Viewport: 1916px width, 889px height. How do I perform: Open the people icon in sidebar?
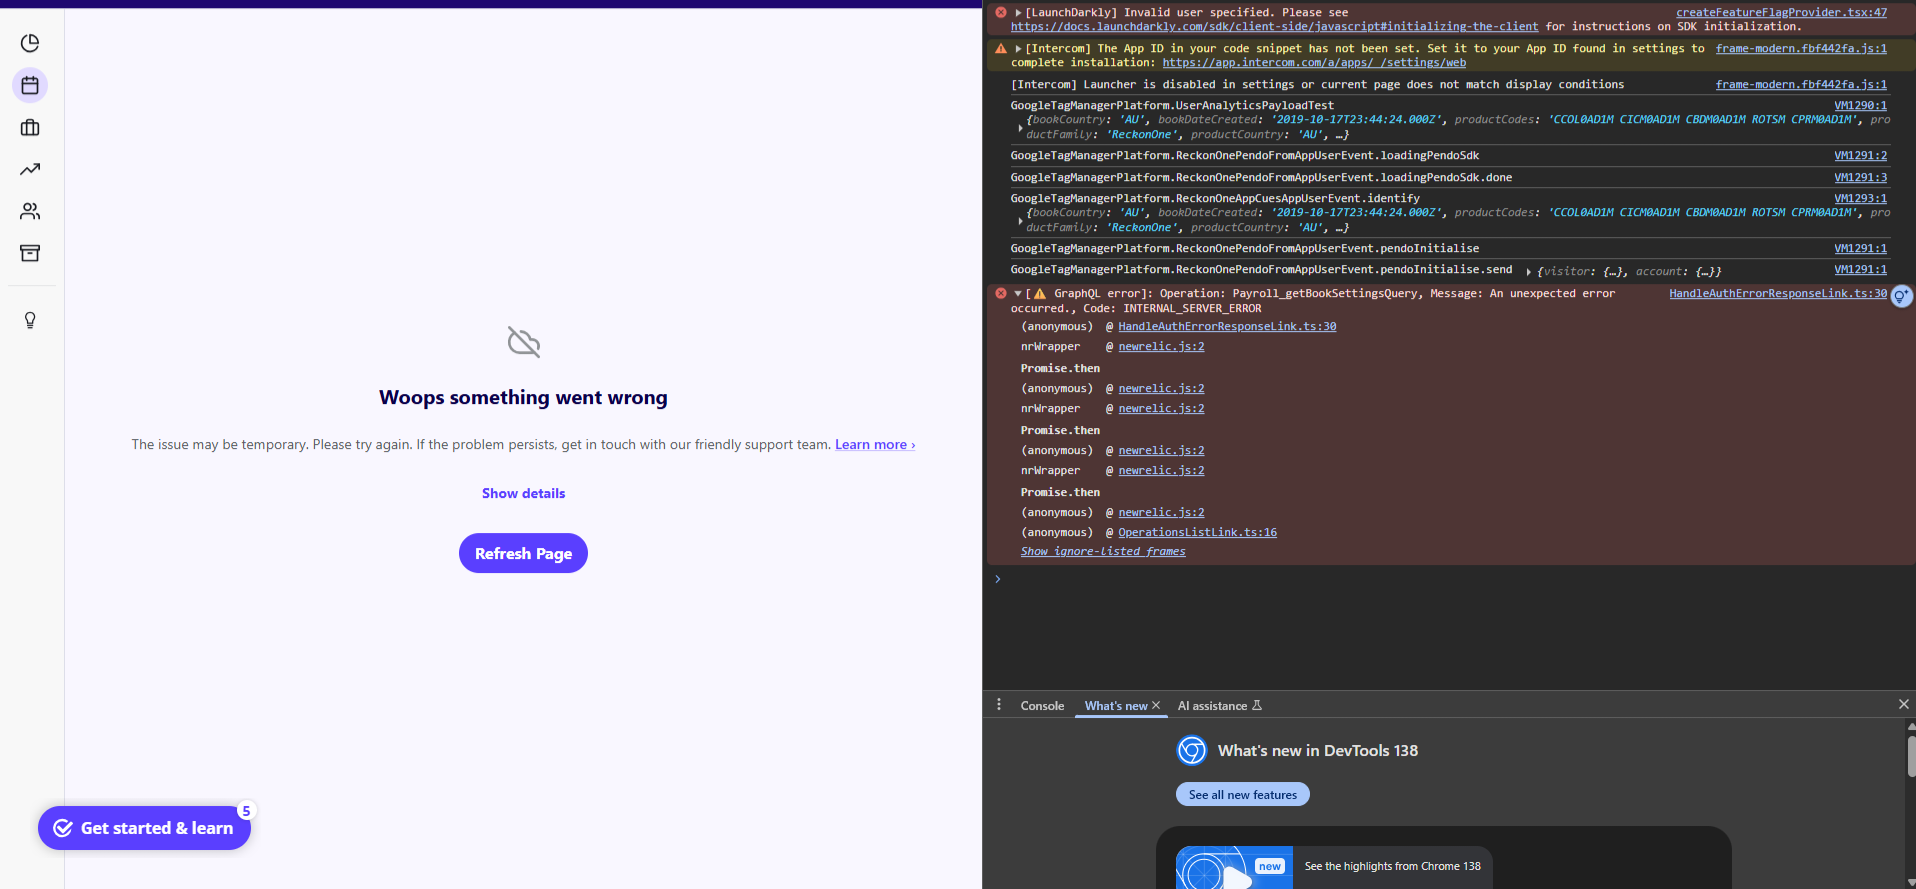tap(30, 211)
